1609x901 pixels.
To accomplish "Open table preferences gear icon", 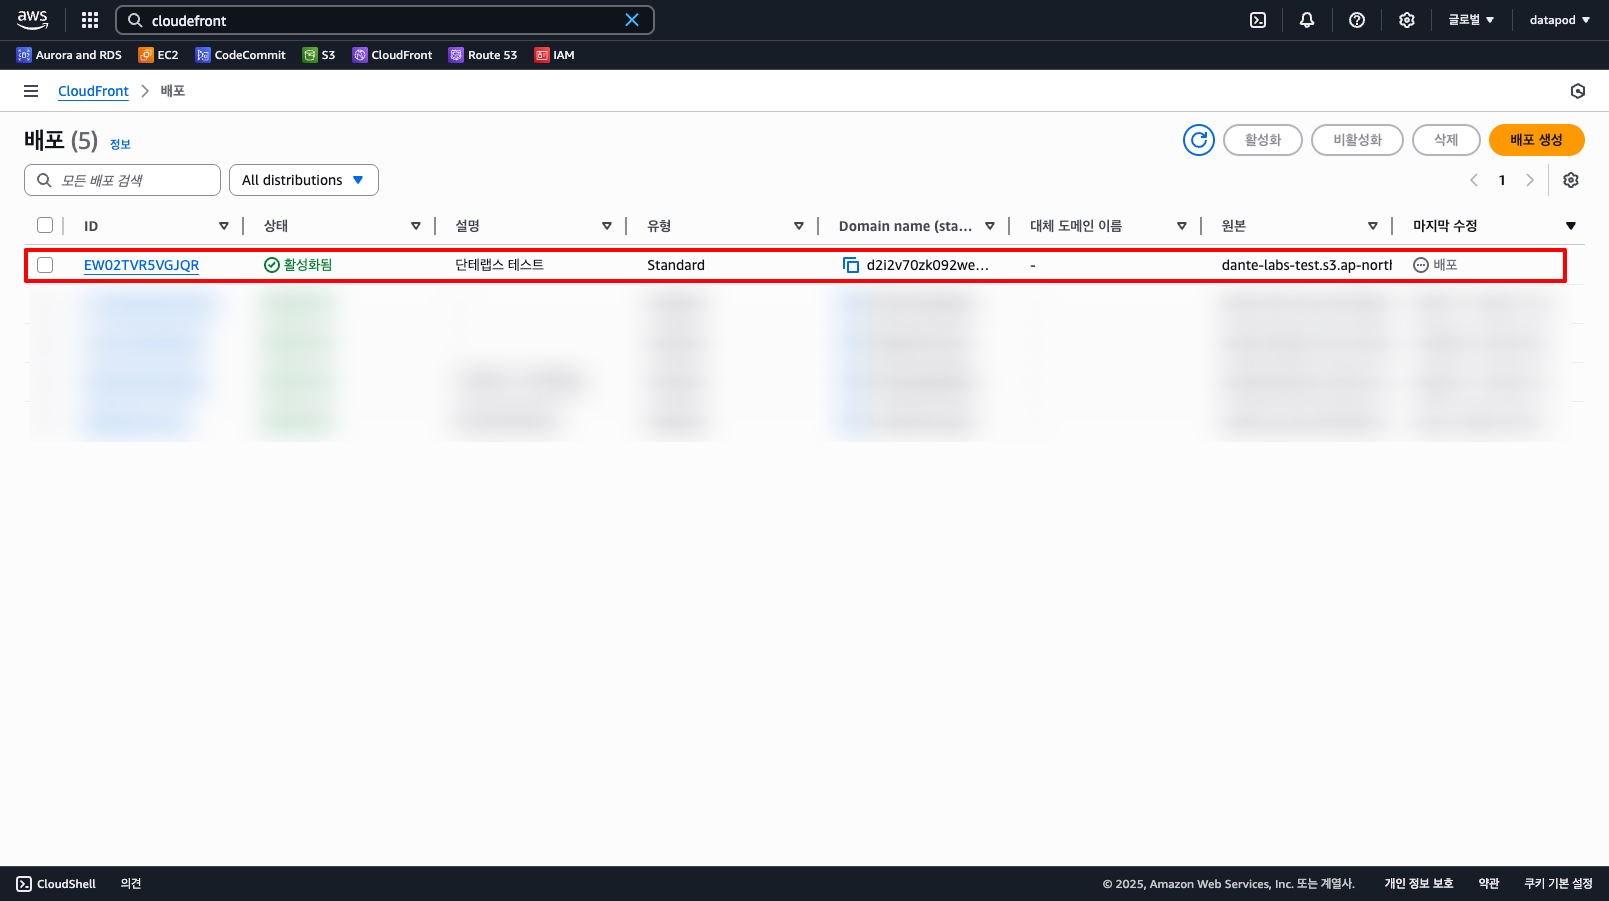I will point(1571,180).
